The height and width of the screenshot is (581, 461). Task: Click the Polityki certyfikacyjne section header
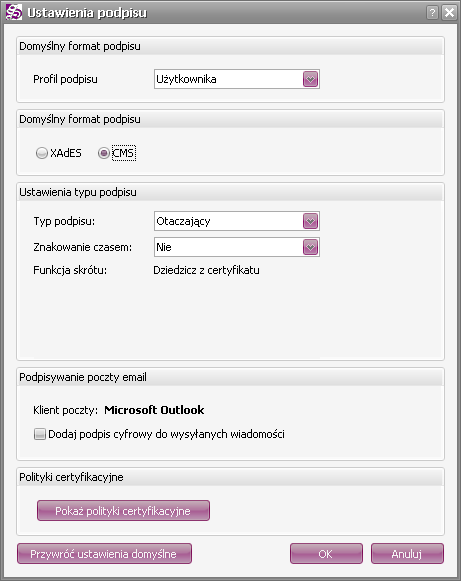pyautogui.click(x=71, y=477)
